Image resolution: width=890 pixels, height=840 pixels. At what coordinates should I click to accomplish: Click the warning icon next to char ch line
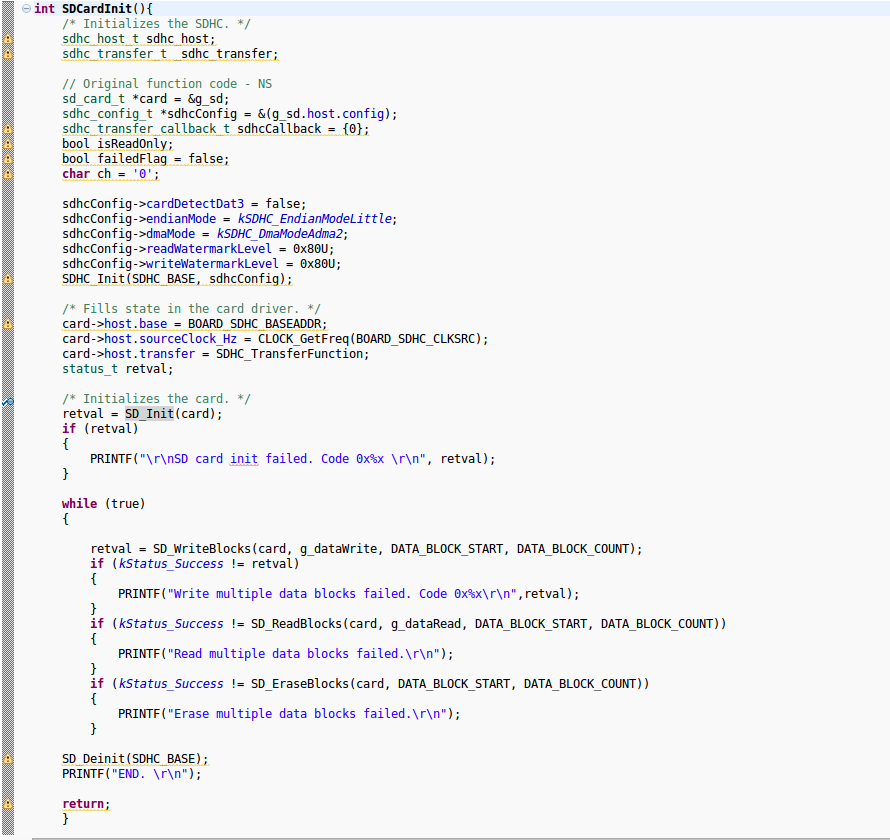7,173
